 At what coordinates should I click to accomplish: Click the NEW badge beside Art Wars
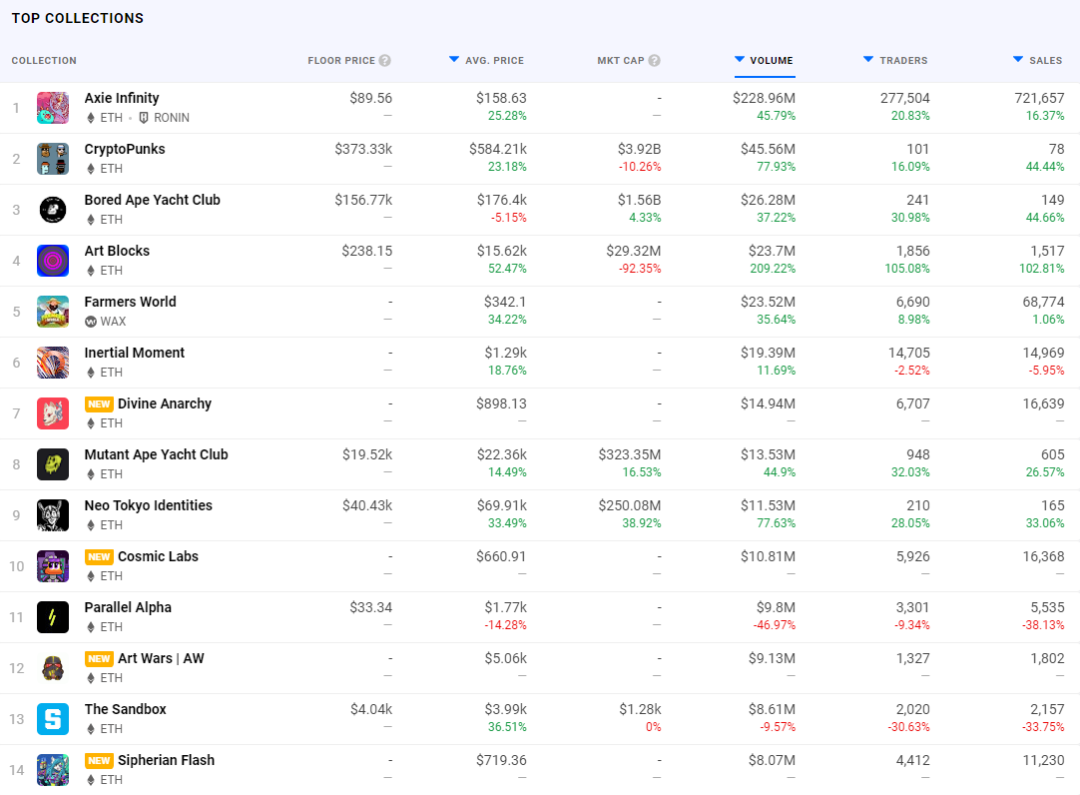[x=99, y=659]
